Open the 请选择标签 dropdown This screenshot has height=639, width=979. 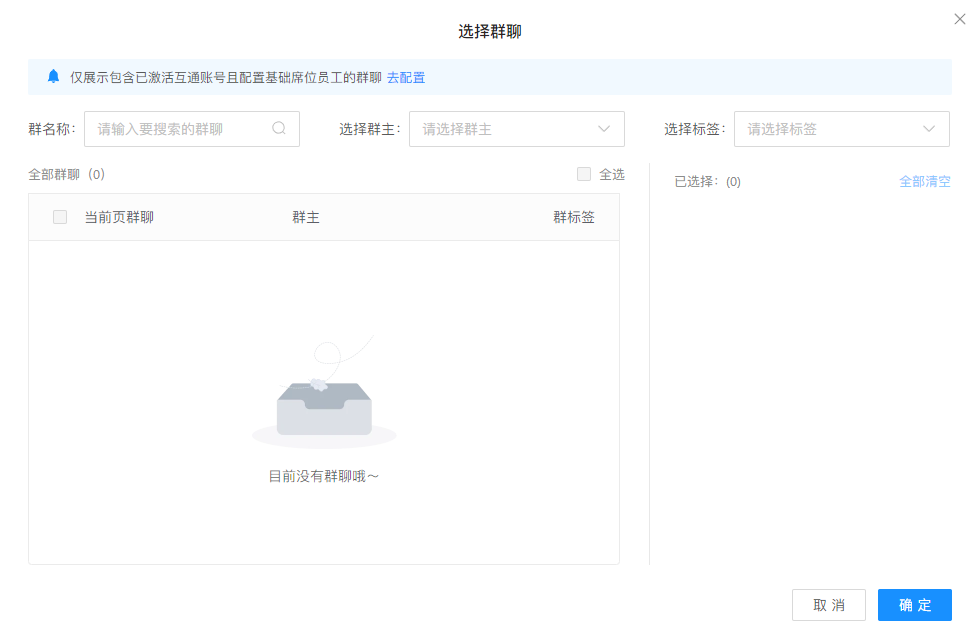point(830,129)
